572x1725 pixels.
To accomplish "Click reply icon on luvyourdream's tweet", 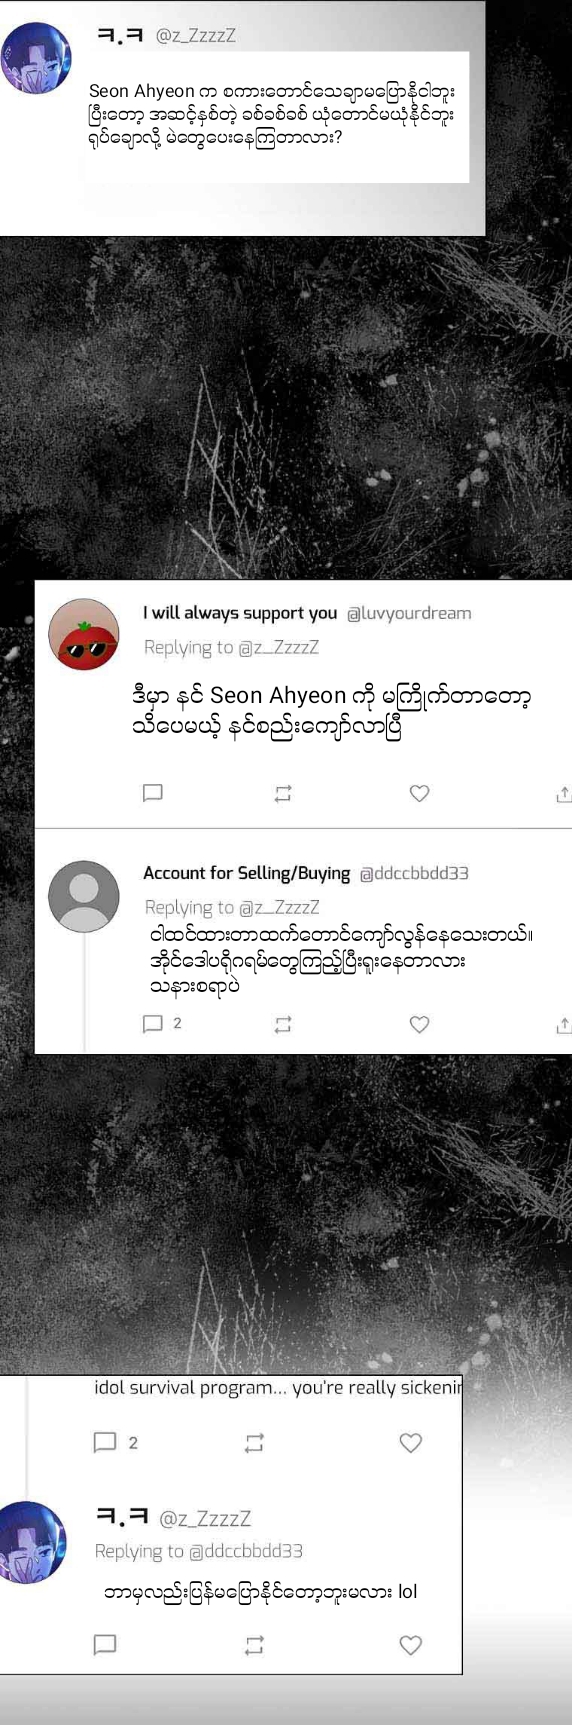I will pos(153,793).
